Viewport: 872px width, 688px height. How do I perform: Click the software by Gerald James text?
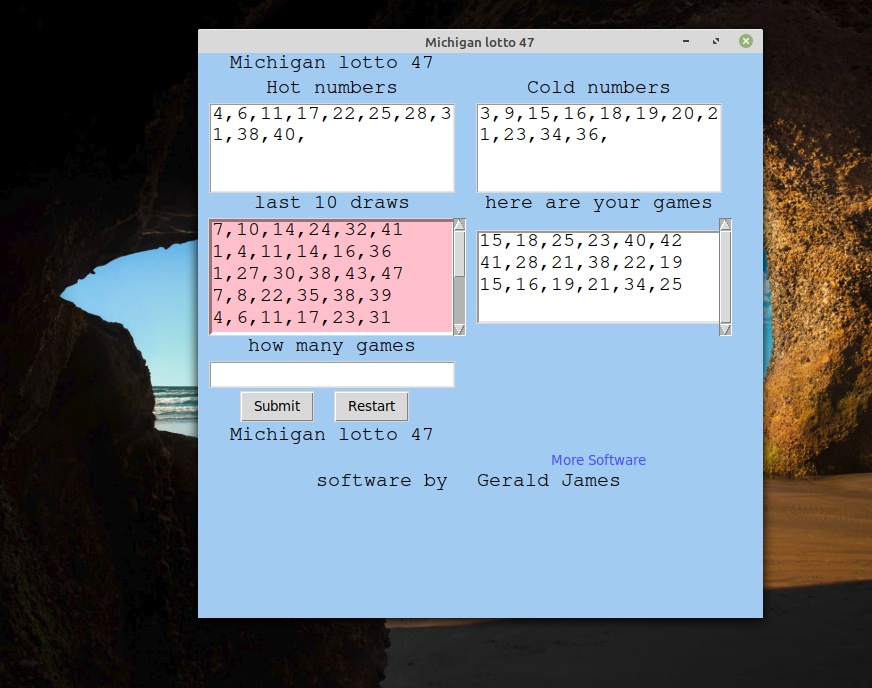coord(468,481)
